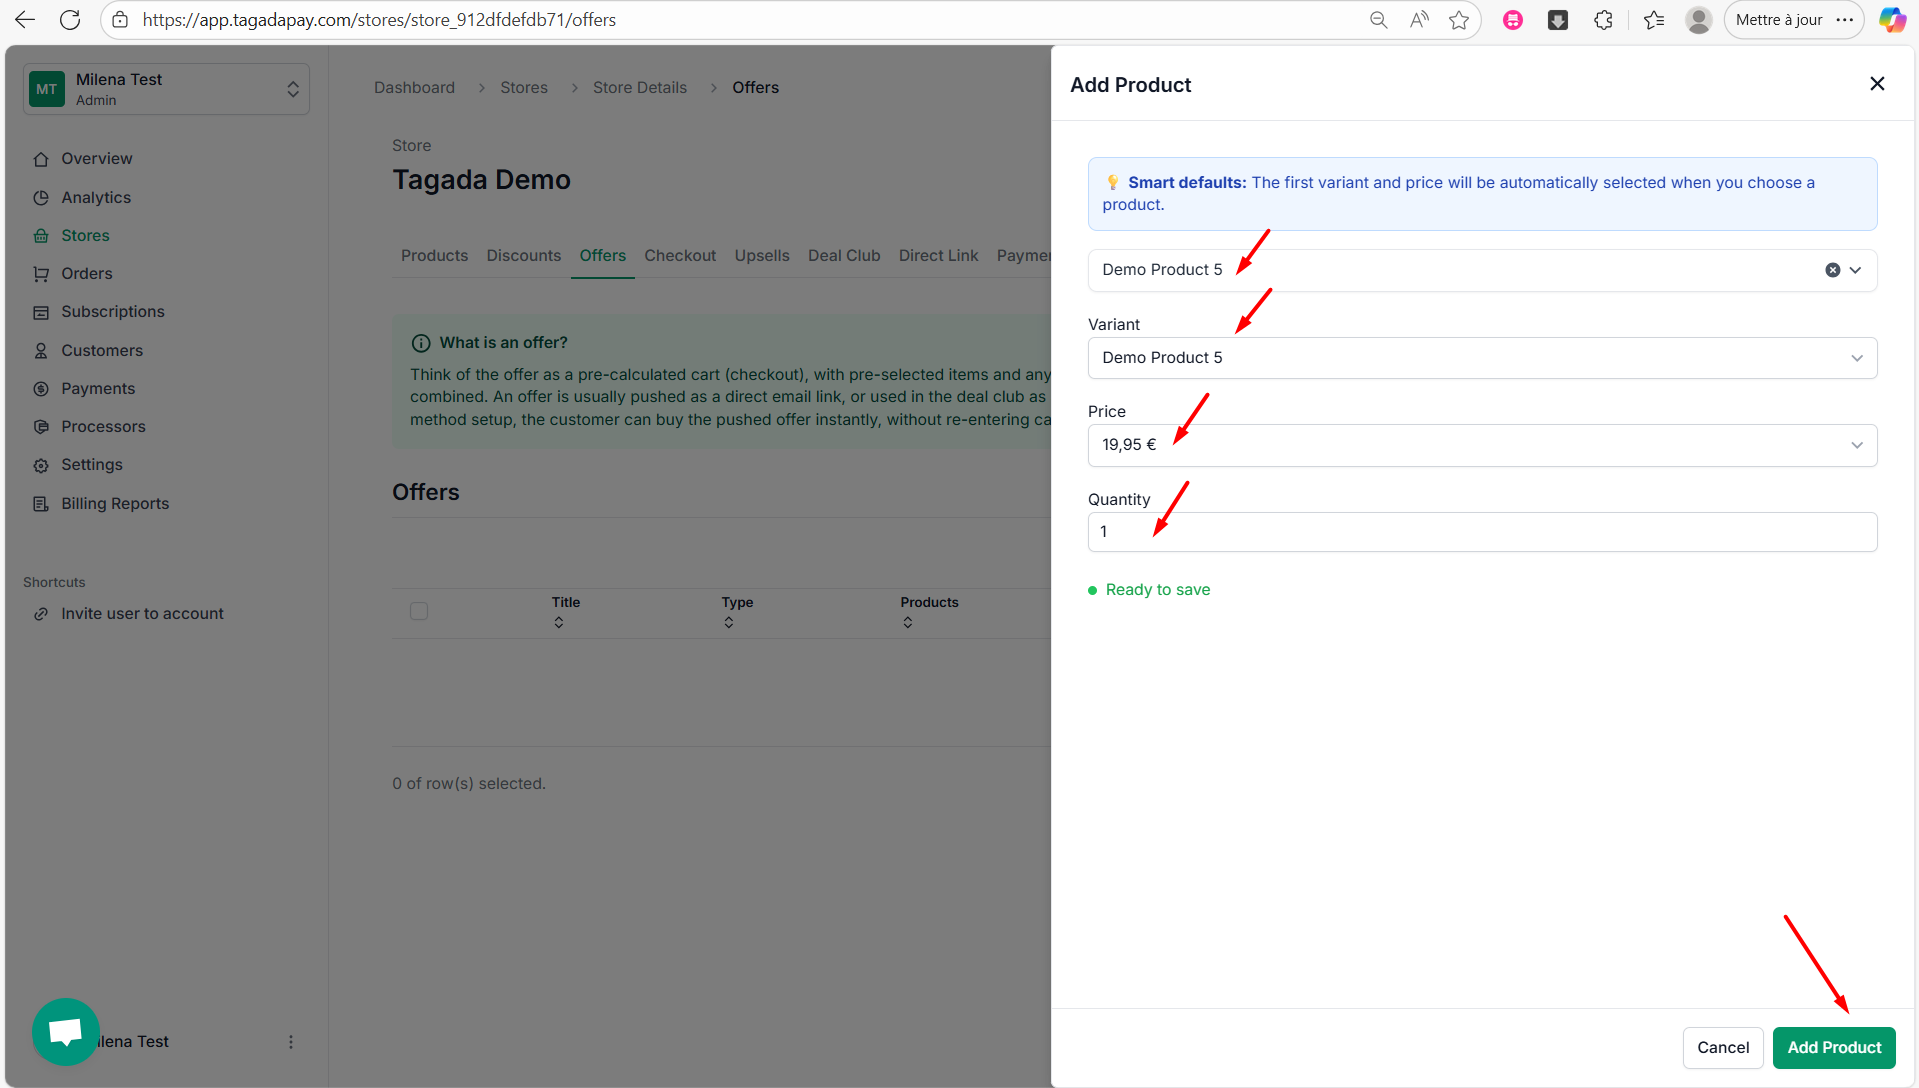Click the pink extension icon
1919x1088 pixels.
1513,20
